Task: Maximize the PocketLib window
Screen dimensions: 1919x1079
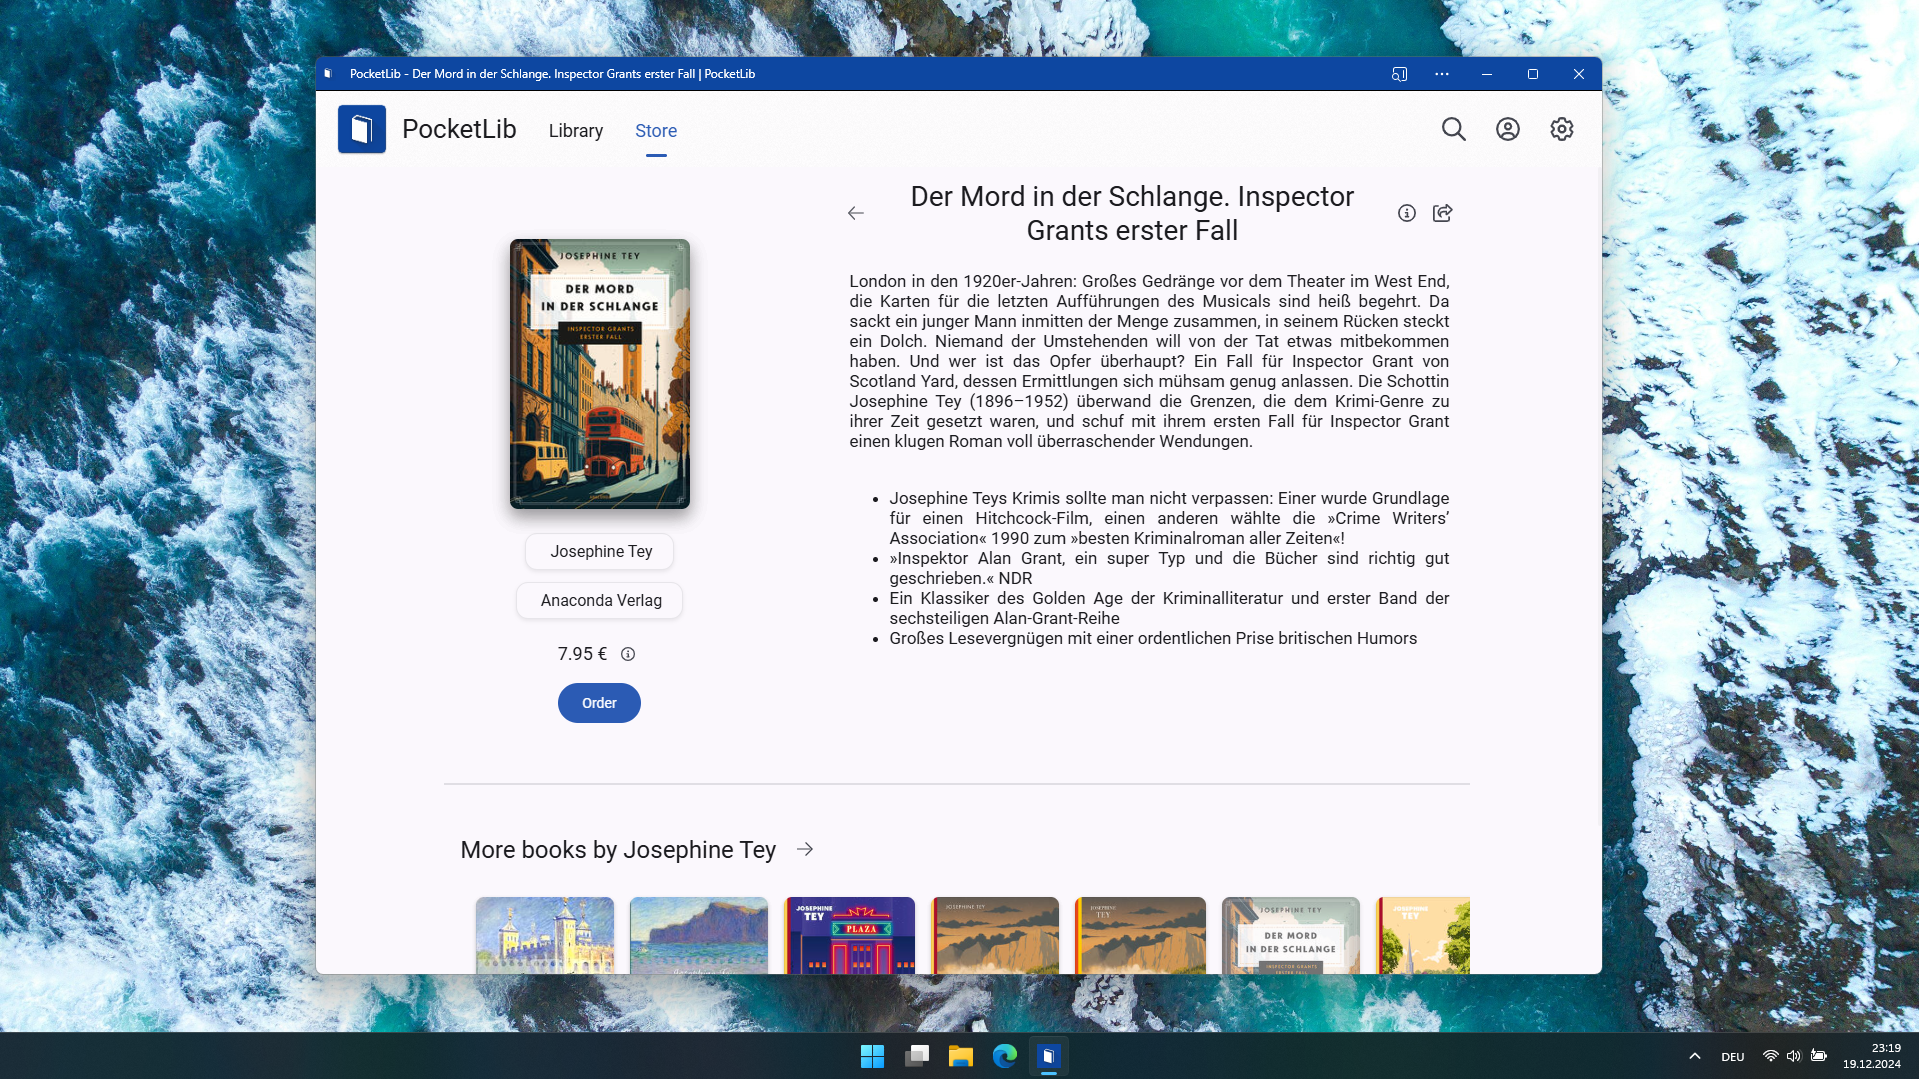Action: 1533,74
